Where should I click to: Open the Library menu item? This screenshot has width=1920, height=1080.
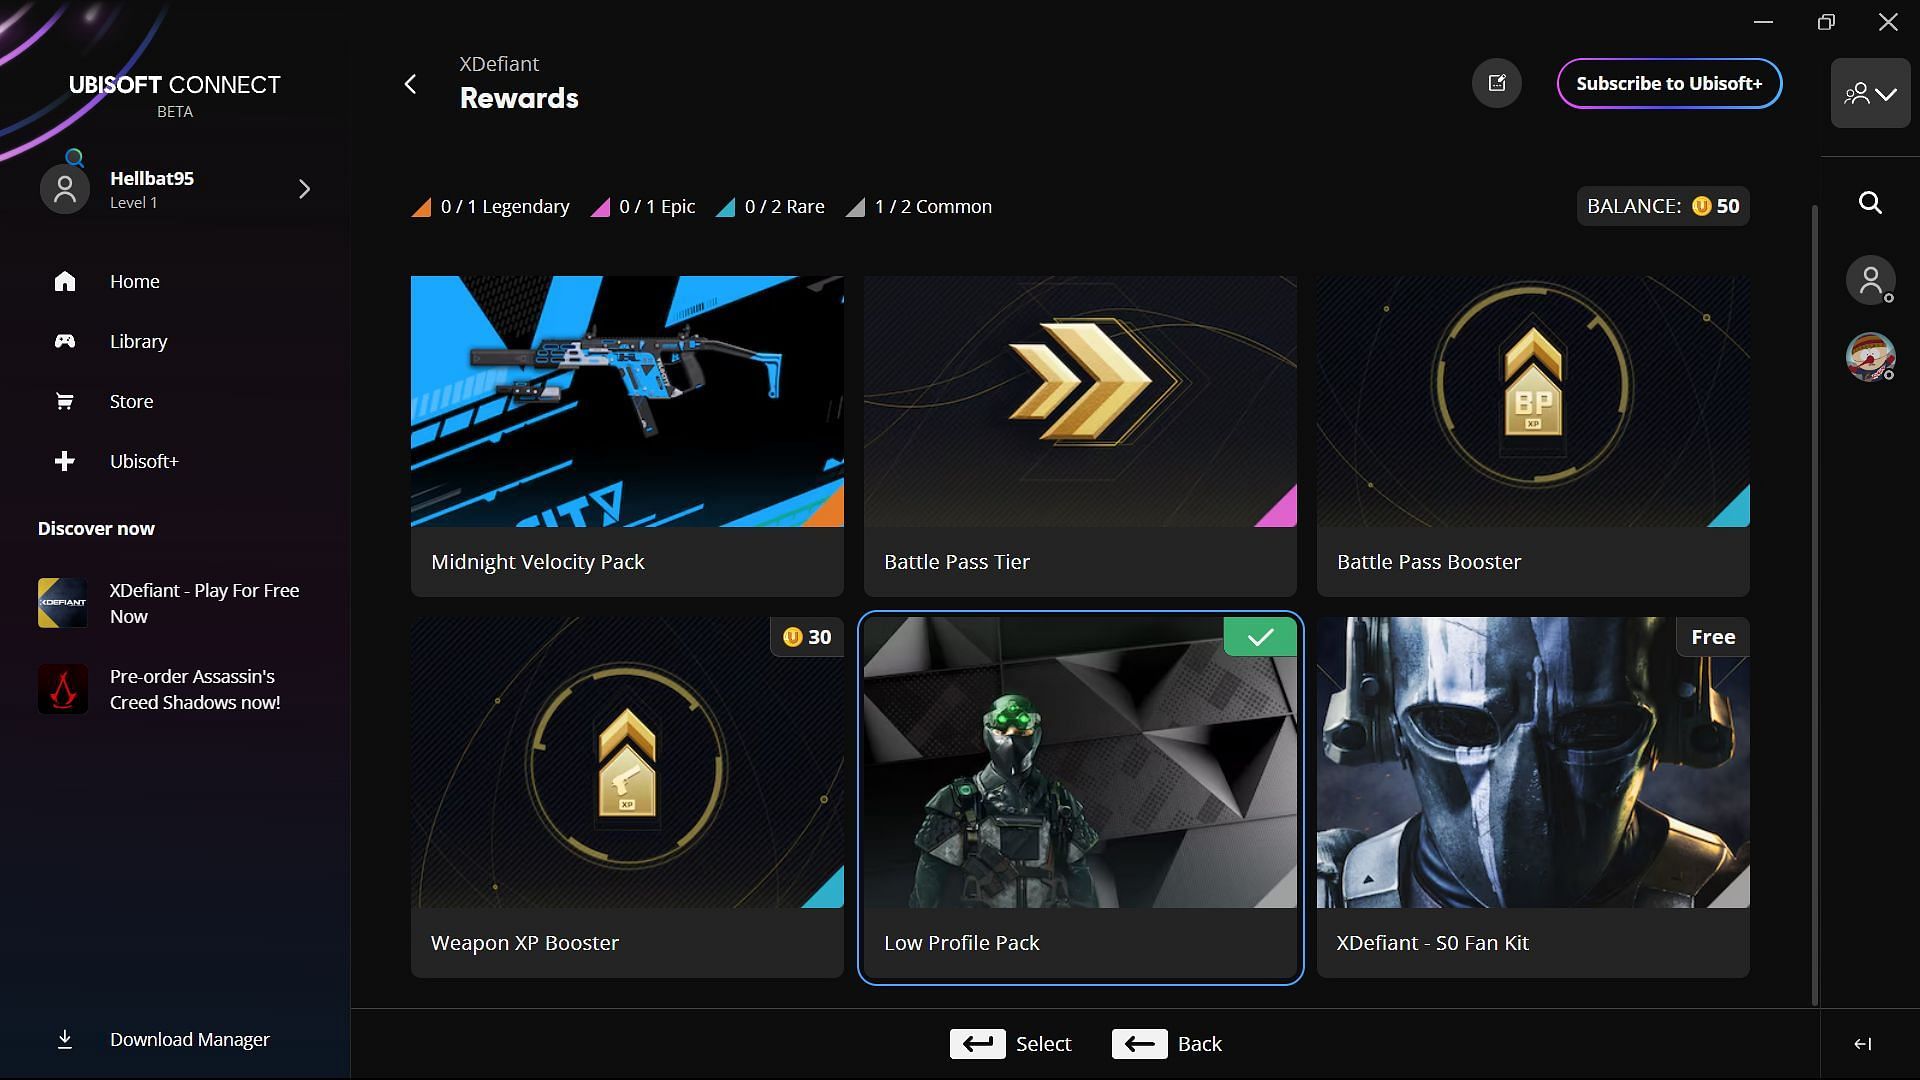138,340
